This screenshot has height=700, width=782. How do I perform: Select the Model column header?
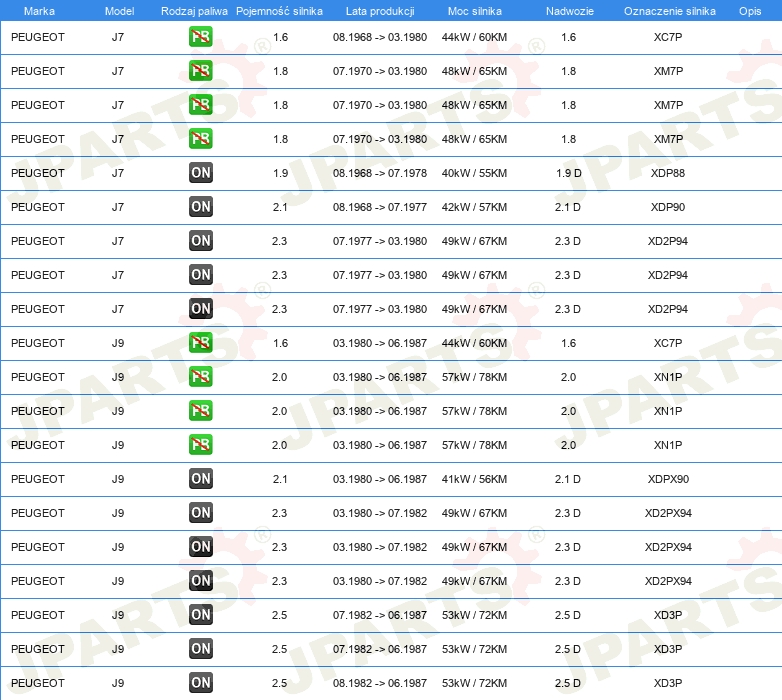(x=119, y=11)
